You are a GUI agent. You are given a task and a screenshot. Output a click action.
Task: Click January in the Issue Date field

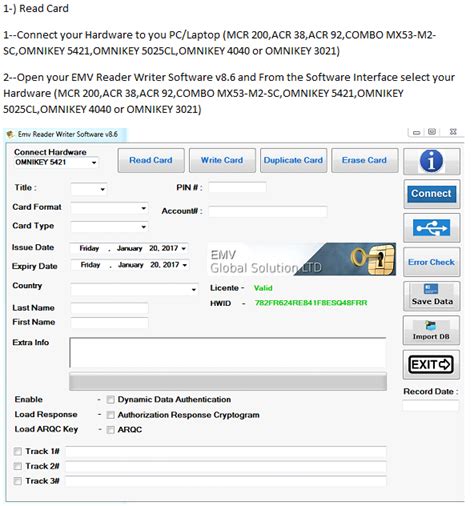point(129,249)
